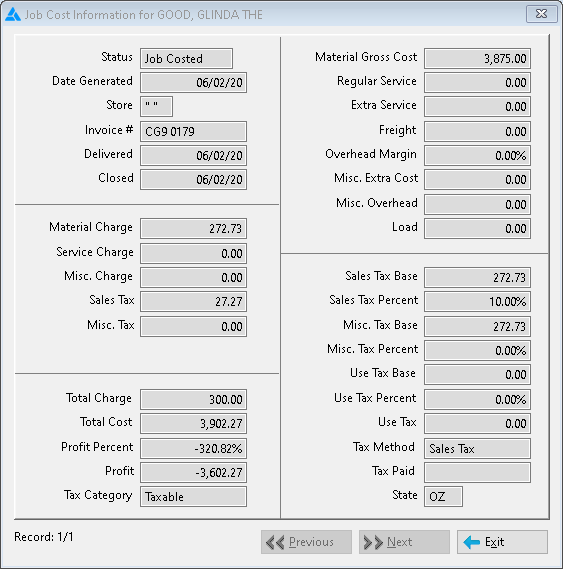Select the Total Charge field 300.00

193,399
